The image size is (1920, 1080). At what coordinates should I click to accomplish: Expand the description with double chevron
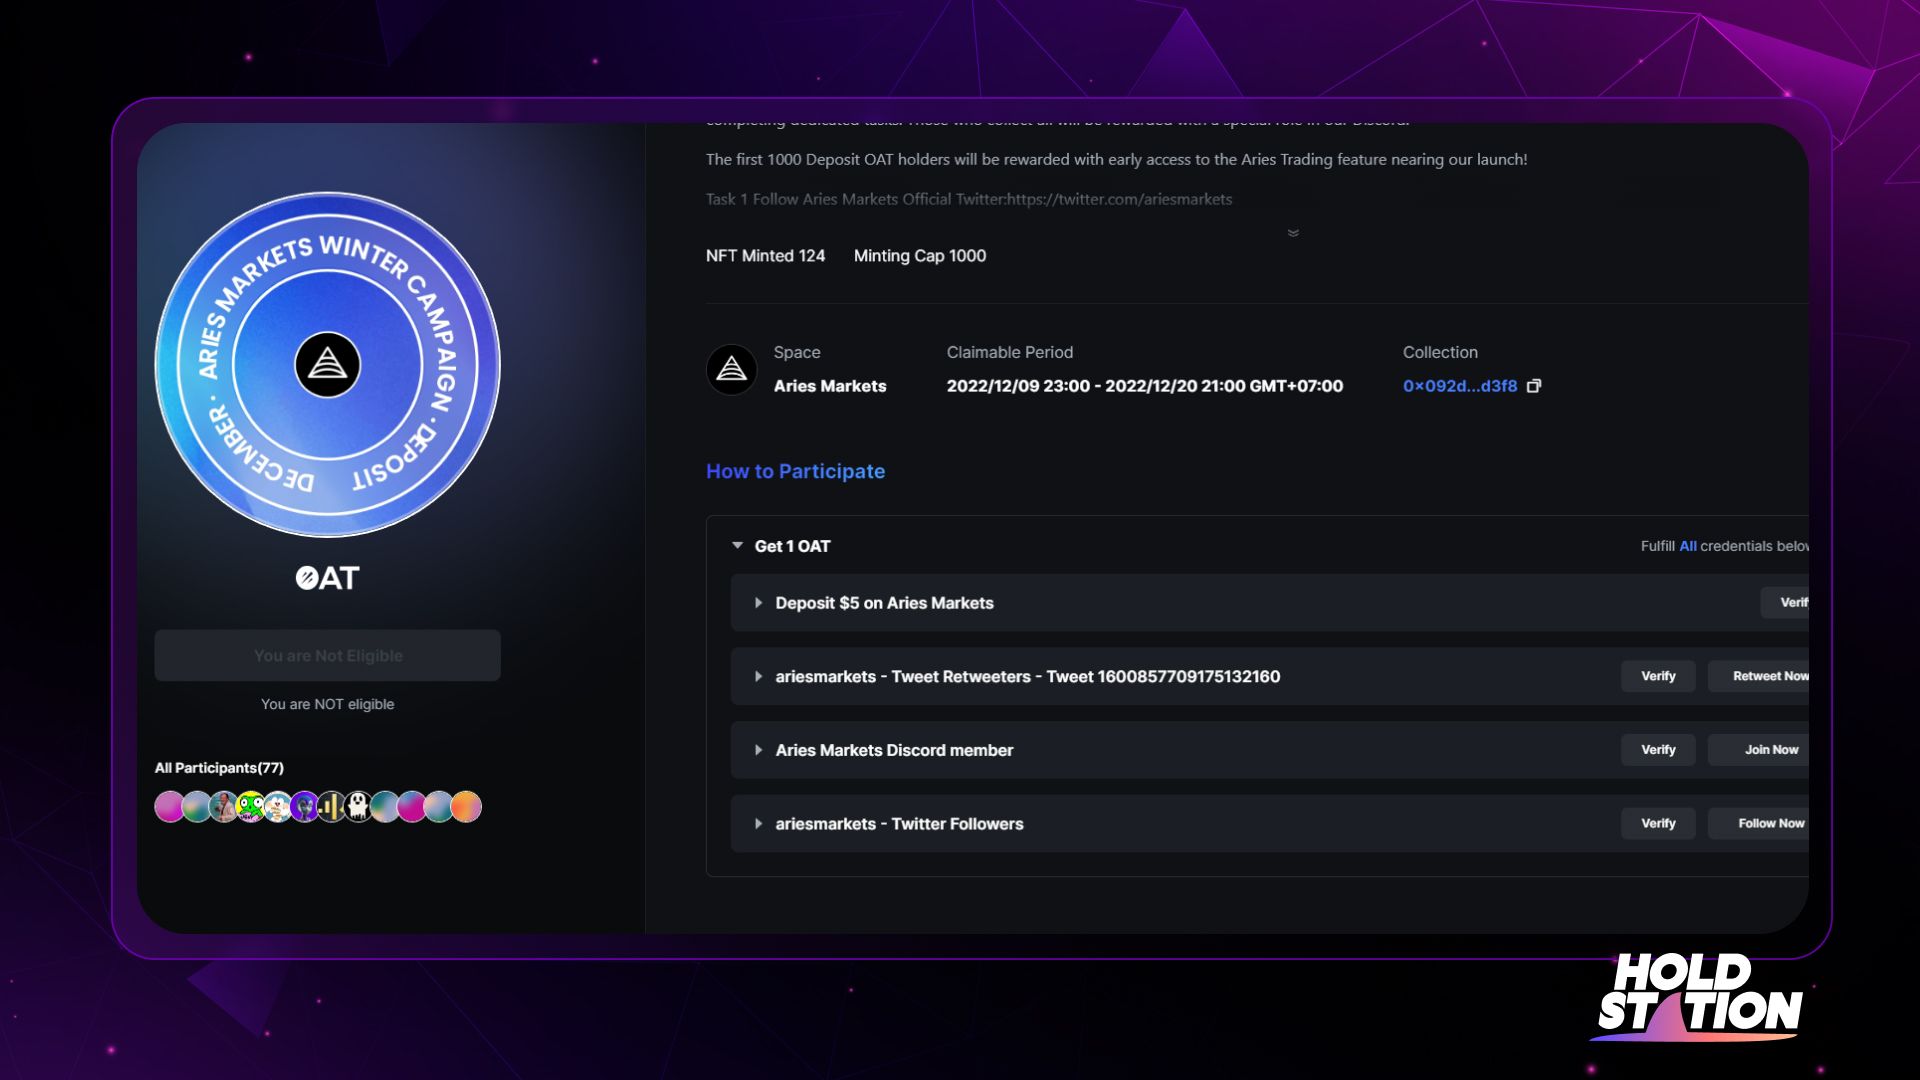click(1293, 233)
